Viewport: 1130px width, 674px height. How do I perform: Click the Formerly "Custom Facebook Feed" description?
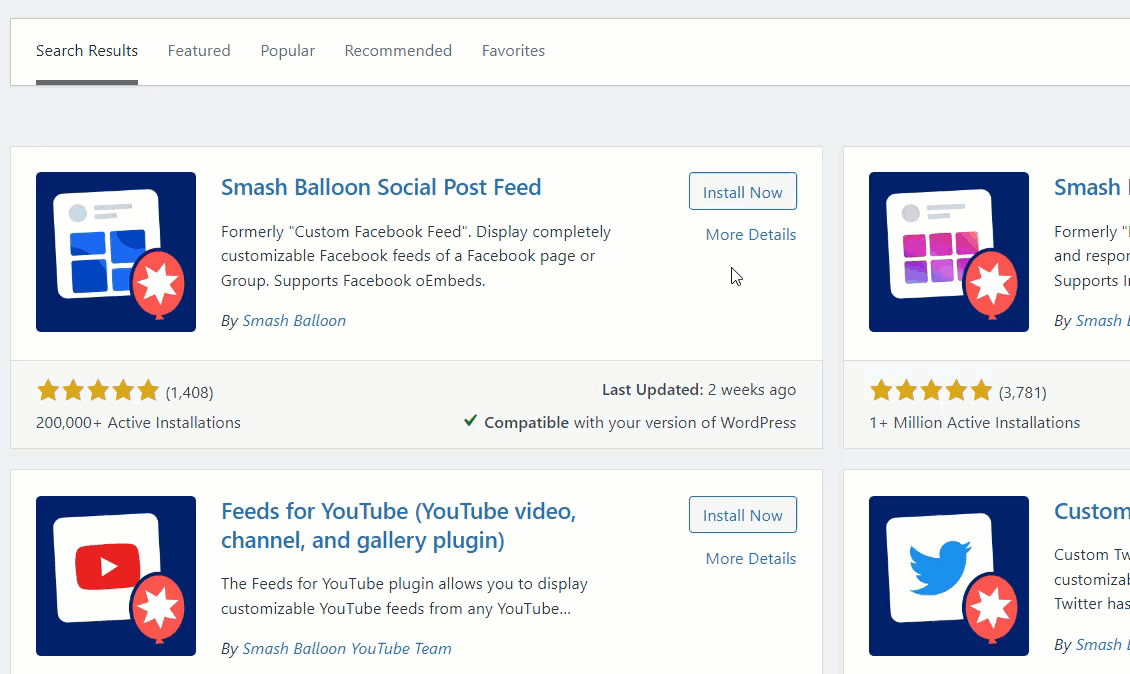click(416, 256)
